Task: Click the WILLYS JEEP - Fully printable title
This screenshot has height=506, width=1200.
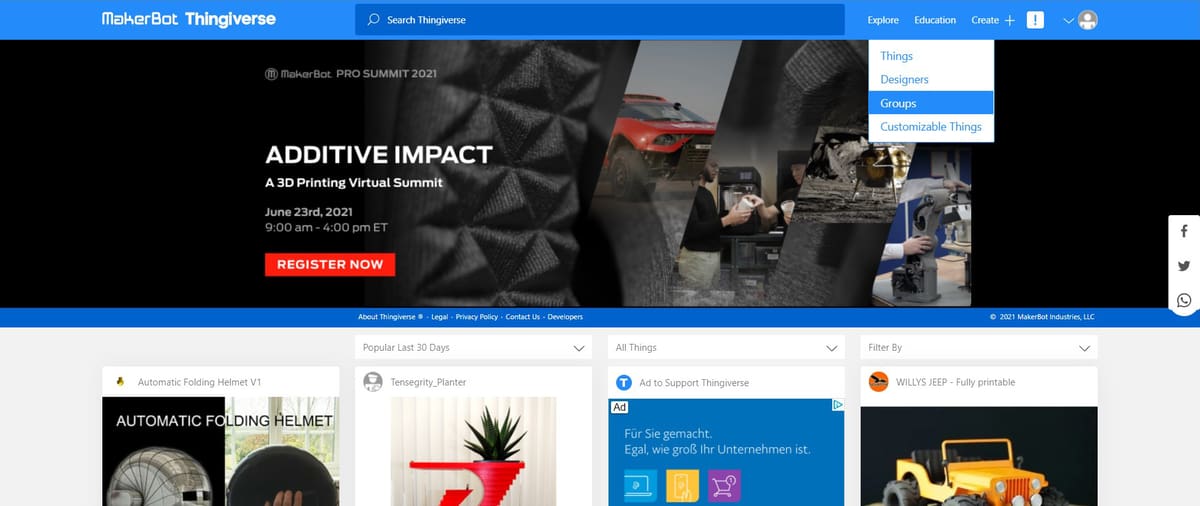Action: [955, 382]
